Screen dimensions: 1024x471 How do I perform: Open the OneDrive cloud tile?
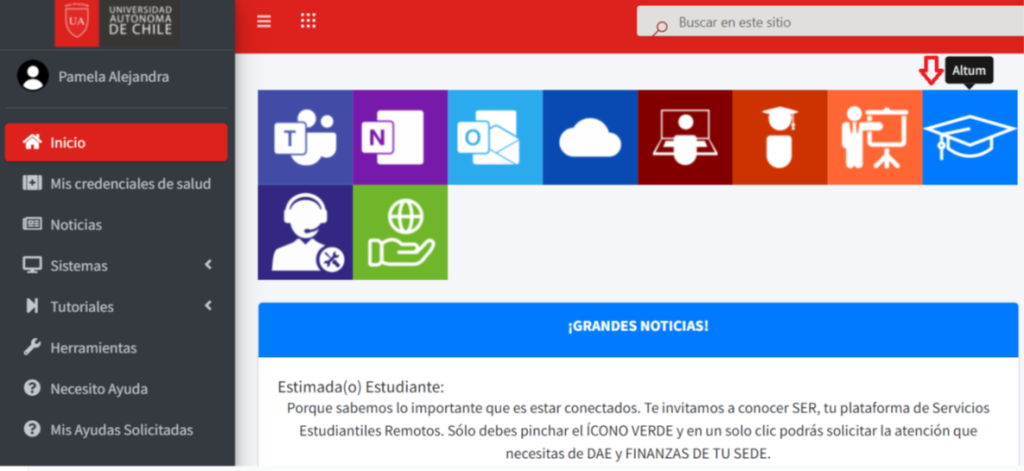(x=590, y=137)
